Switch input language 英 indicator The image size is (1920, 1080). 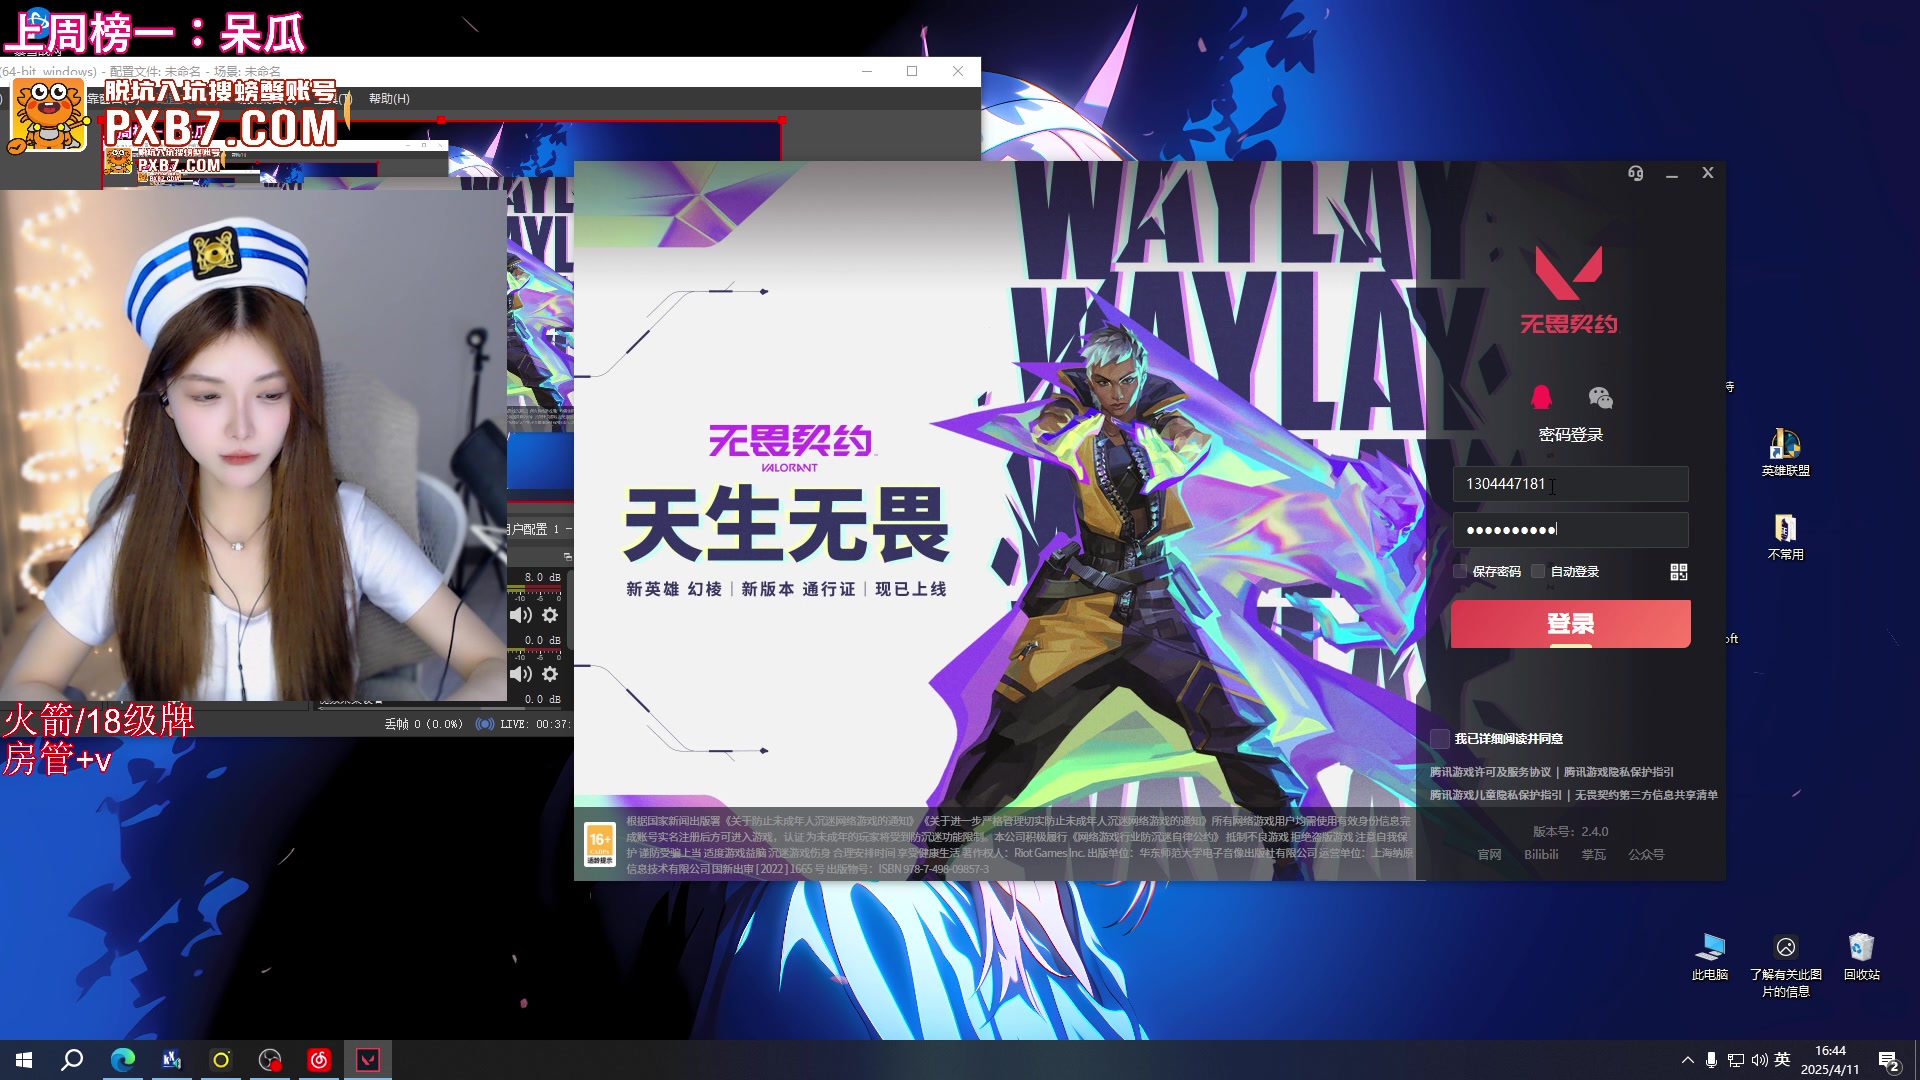click(x=1782, y=1060)
